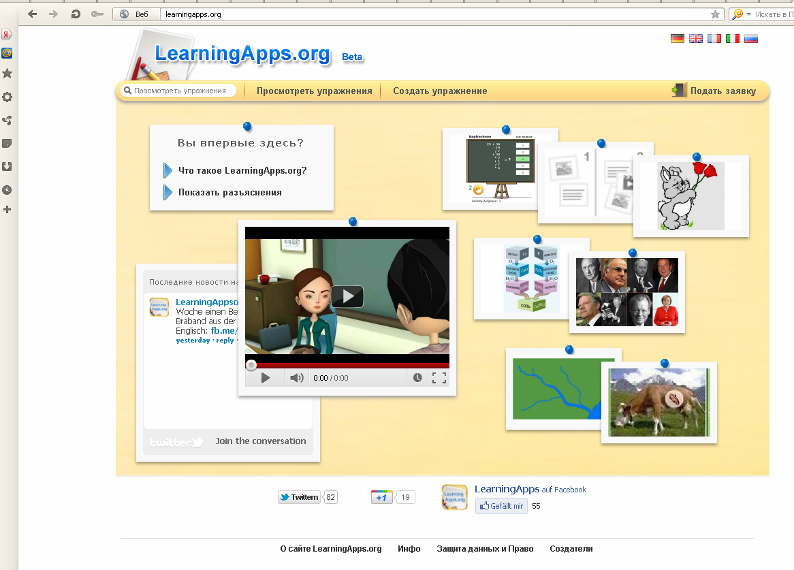
Task: Play the video using the center play overlay
Action: [347, 296]
